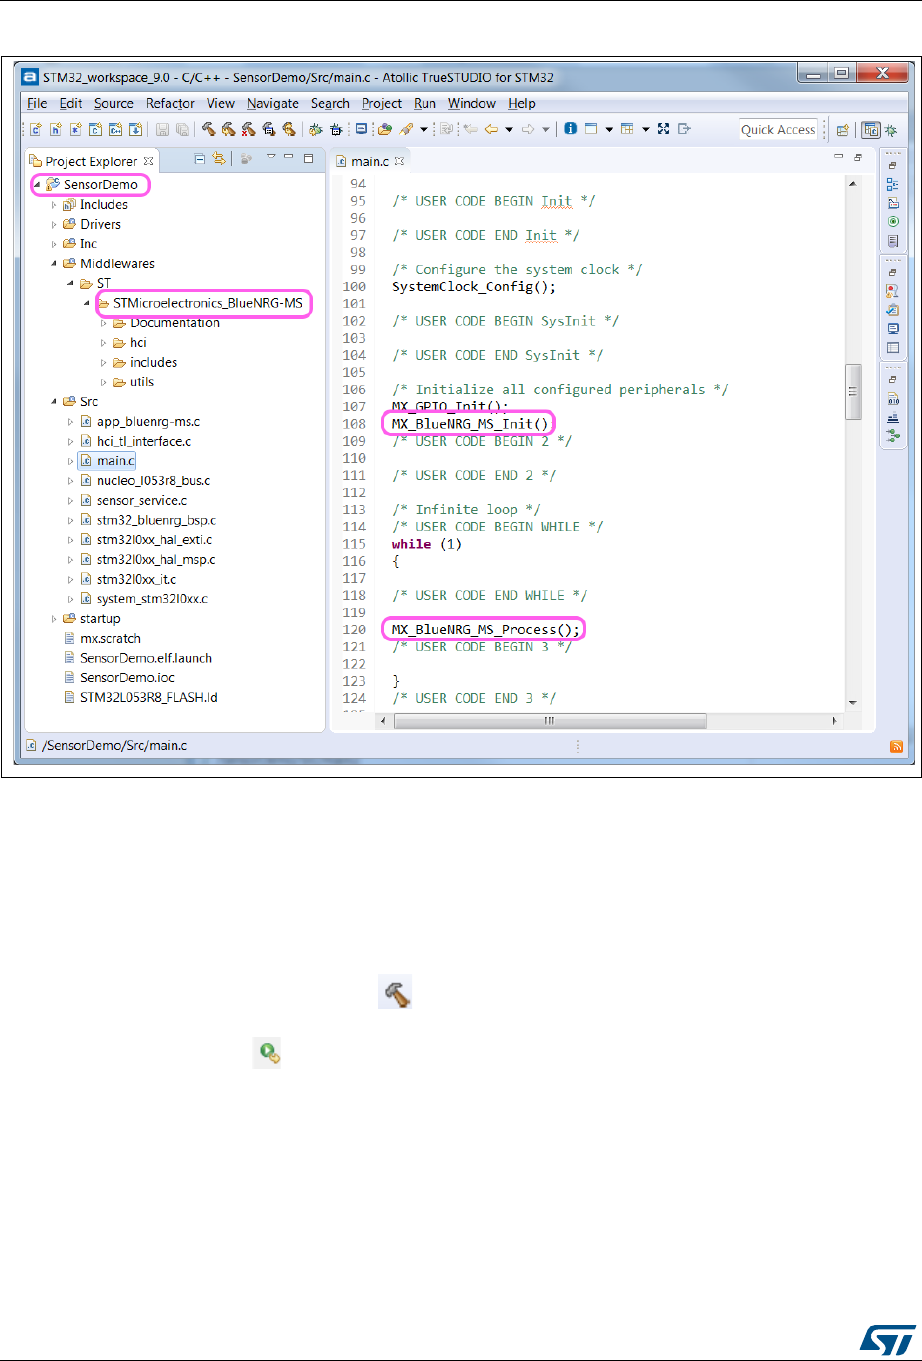The height and width of the screenshot is (1361, 922).
Task: Select main.c in the project tree
Action: (115, 461)
